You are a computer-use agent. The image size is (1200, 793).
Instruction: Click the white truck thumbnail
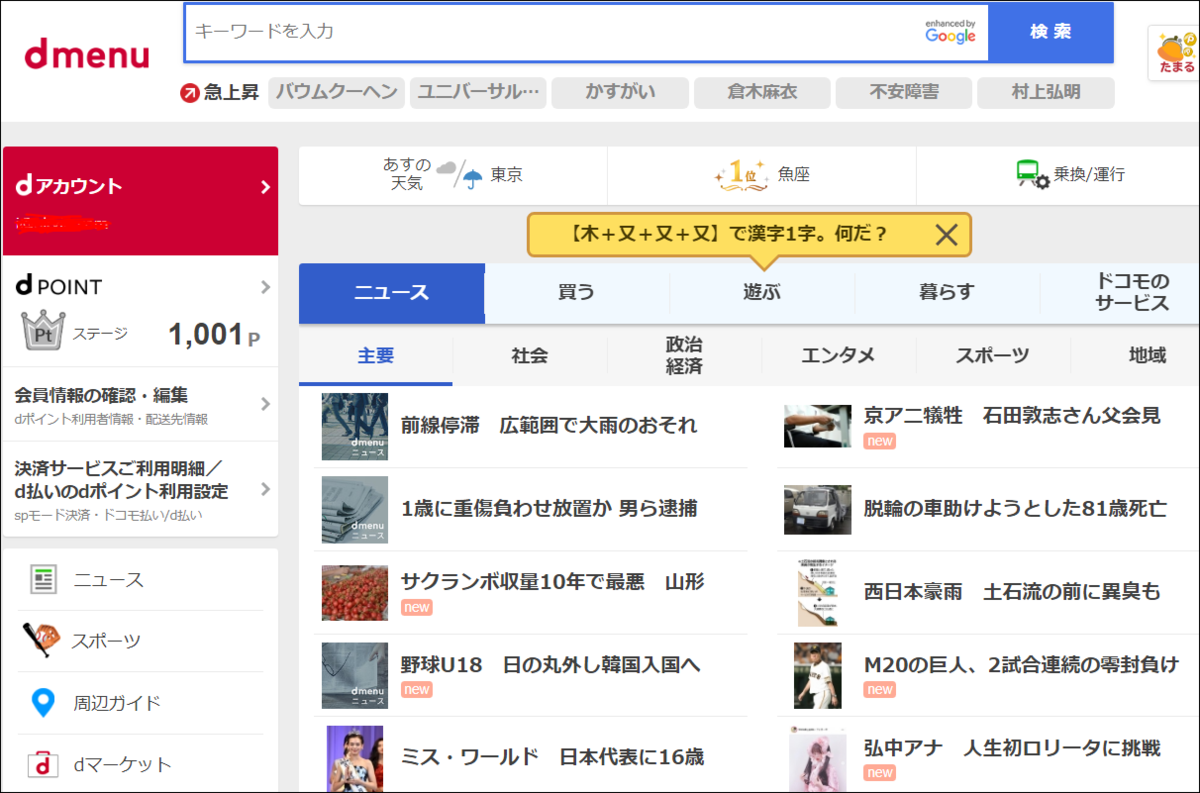coord(817,510)
